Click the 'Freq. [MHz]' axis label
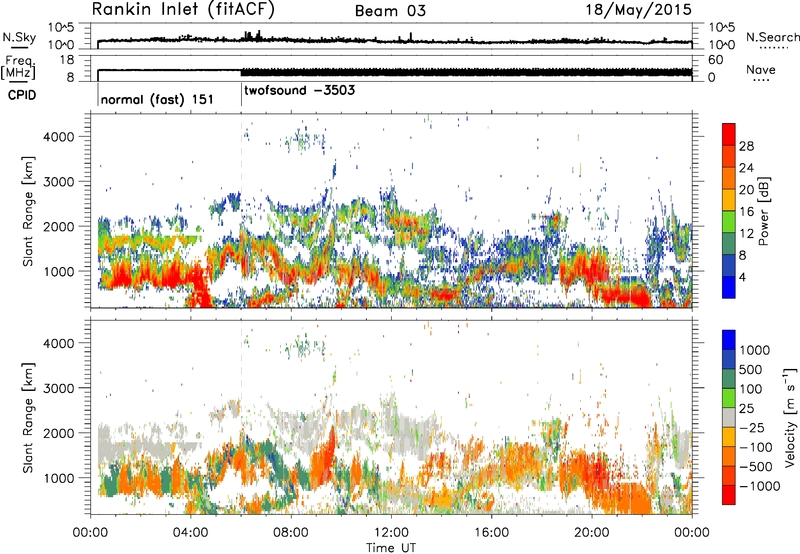This screenshot has width=800, height=554. pyautogui.click(x=18, y=67)
